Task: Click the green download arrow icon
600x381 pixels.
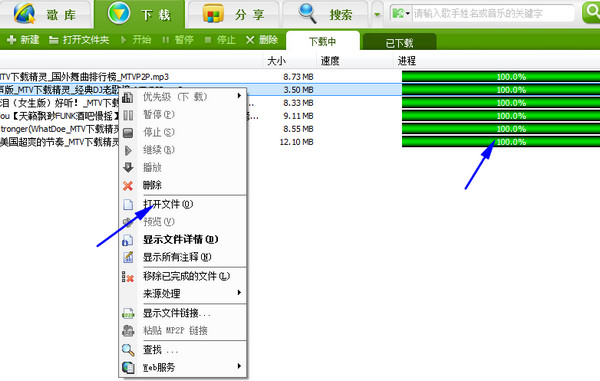Action: click(119, 13)
